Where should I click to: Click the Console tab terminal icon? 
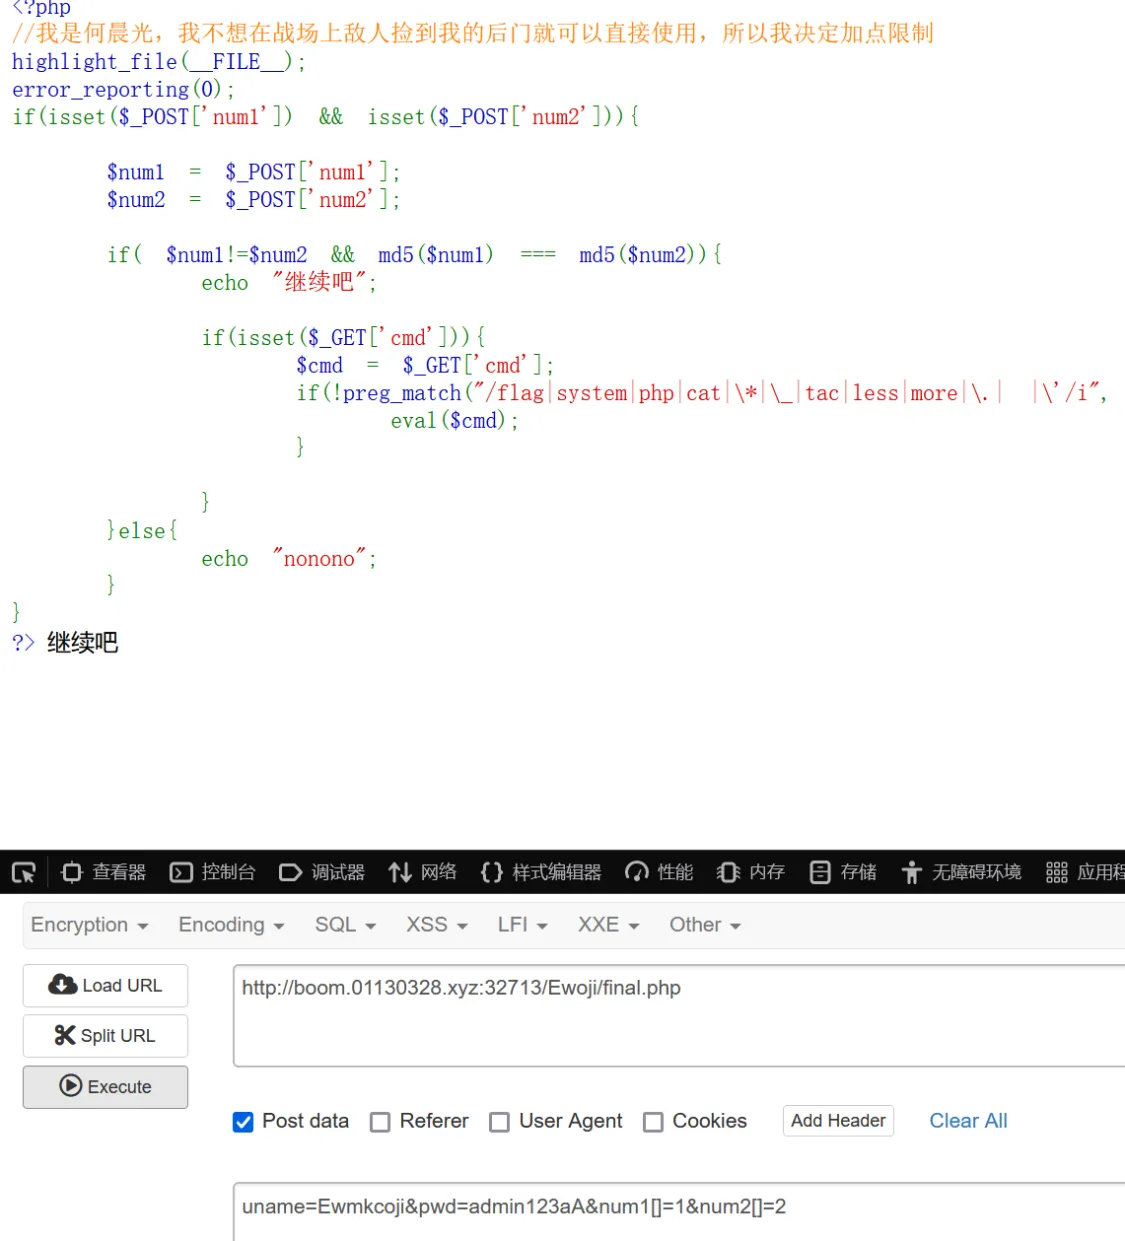tap(181, 872)
